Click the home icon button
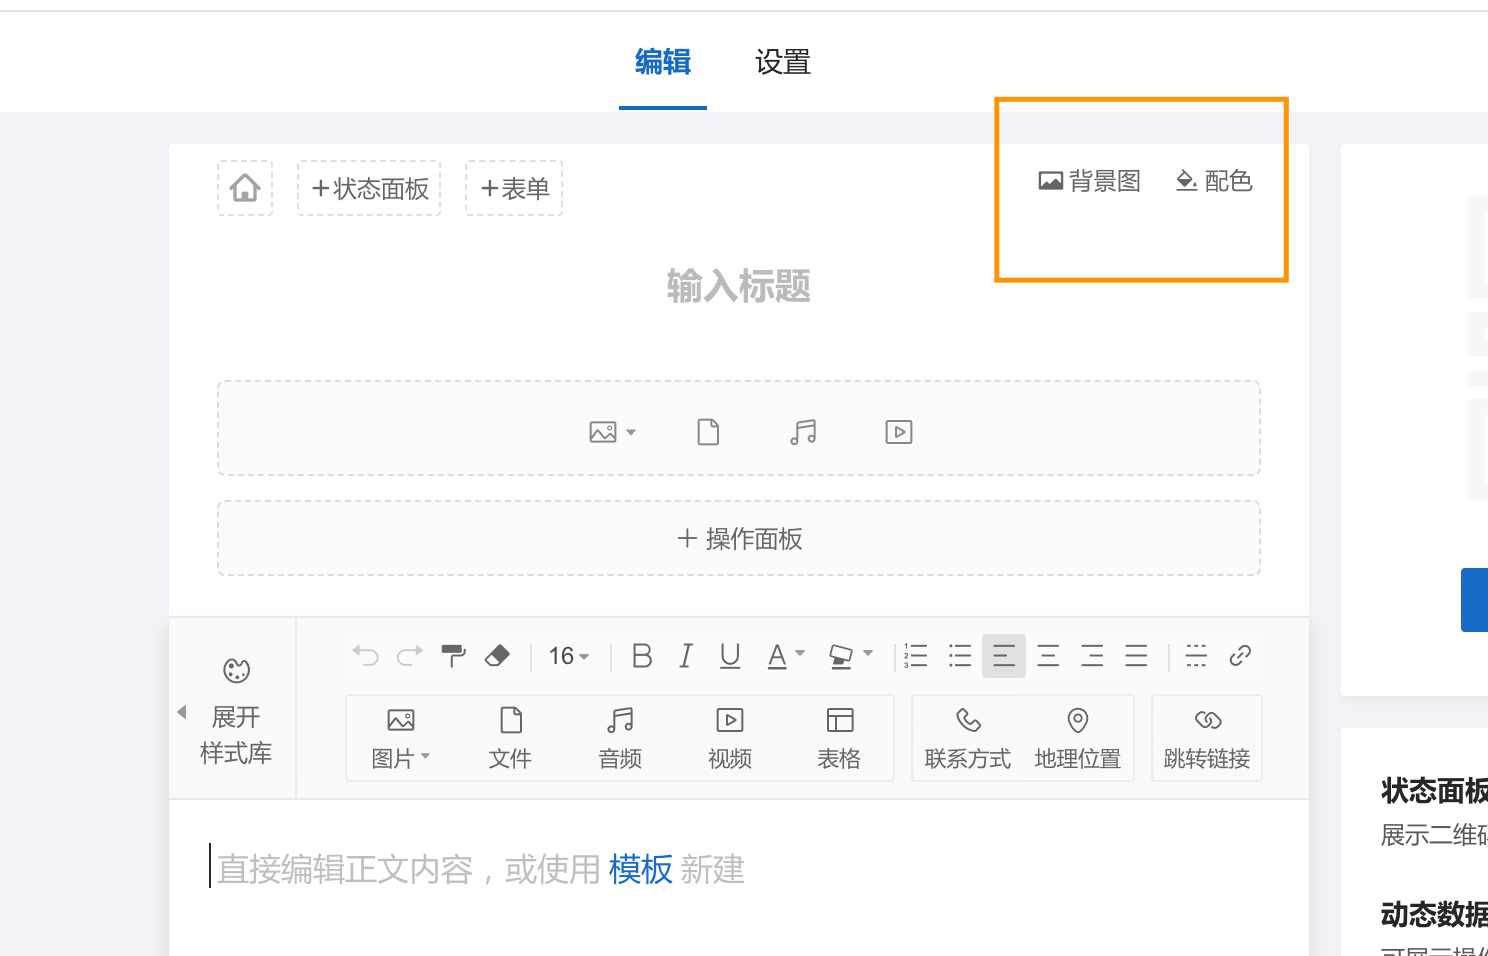Viewport: 1488px width, 956px height. point(245,188)
